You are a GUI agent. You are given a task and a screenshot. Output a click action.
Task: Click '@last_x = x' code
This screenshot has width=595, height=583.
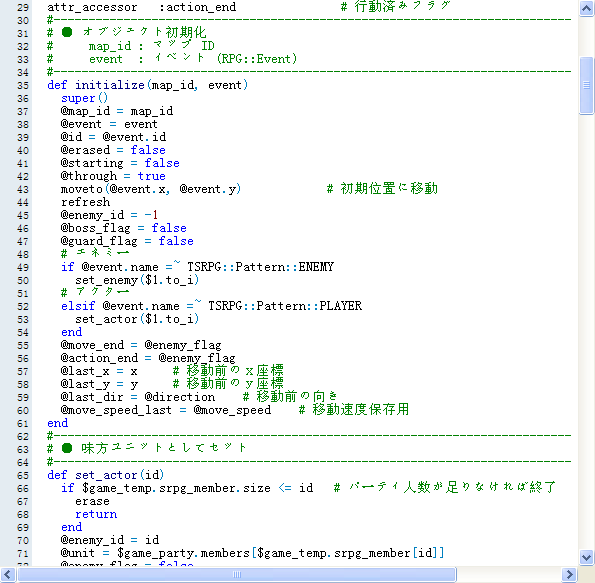click(x=99, y=371)
